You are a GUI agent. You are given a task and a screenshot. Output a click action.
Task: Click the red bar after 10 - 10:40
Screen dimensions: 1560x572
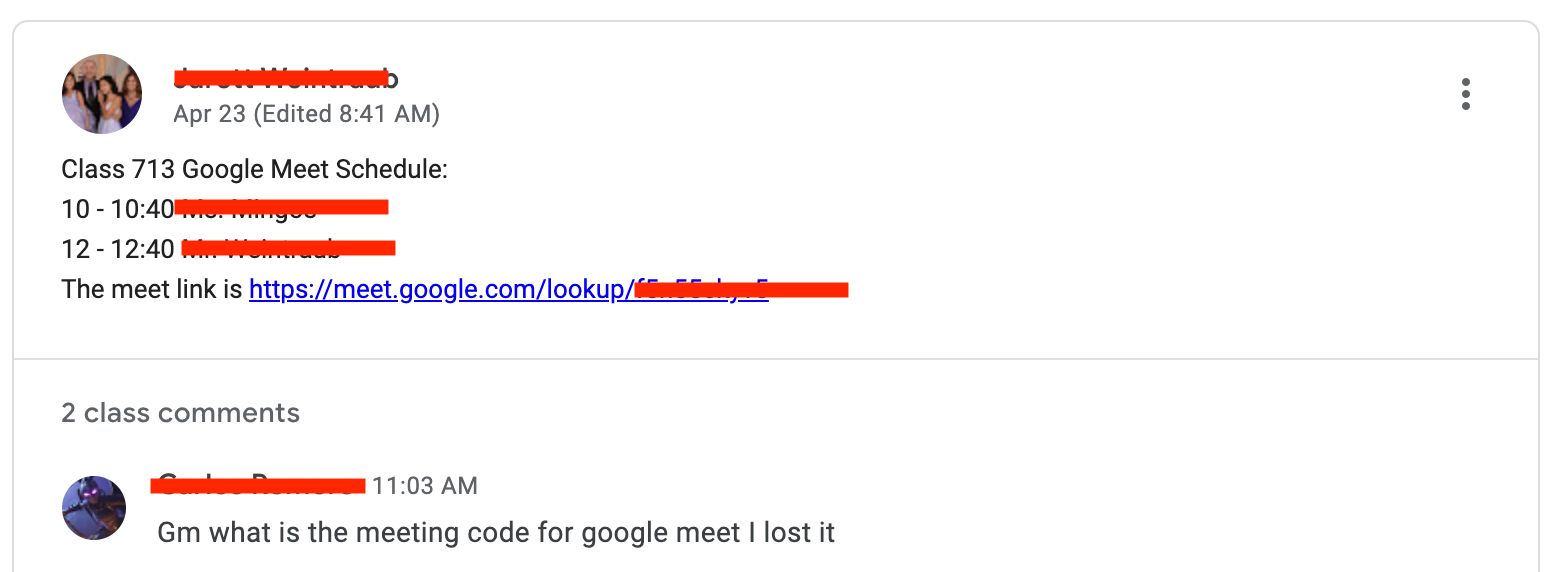[x=281, y=207]
